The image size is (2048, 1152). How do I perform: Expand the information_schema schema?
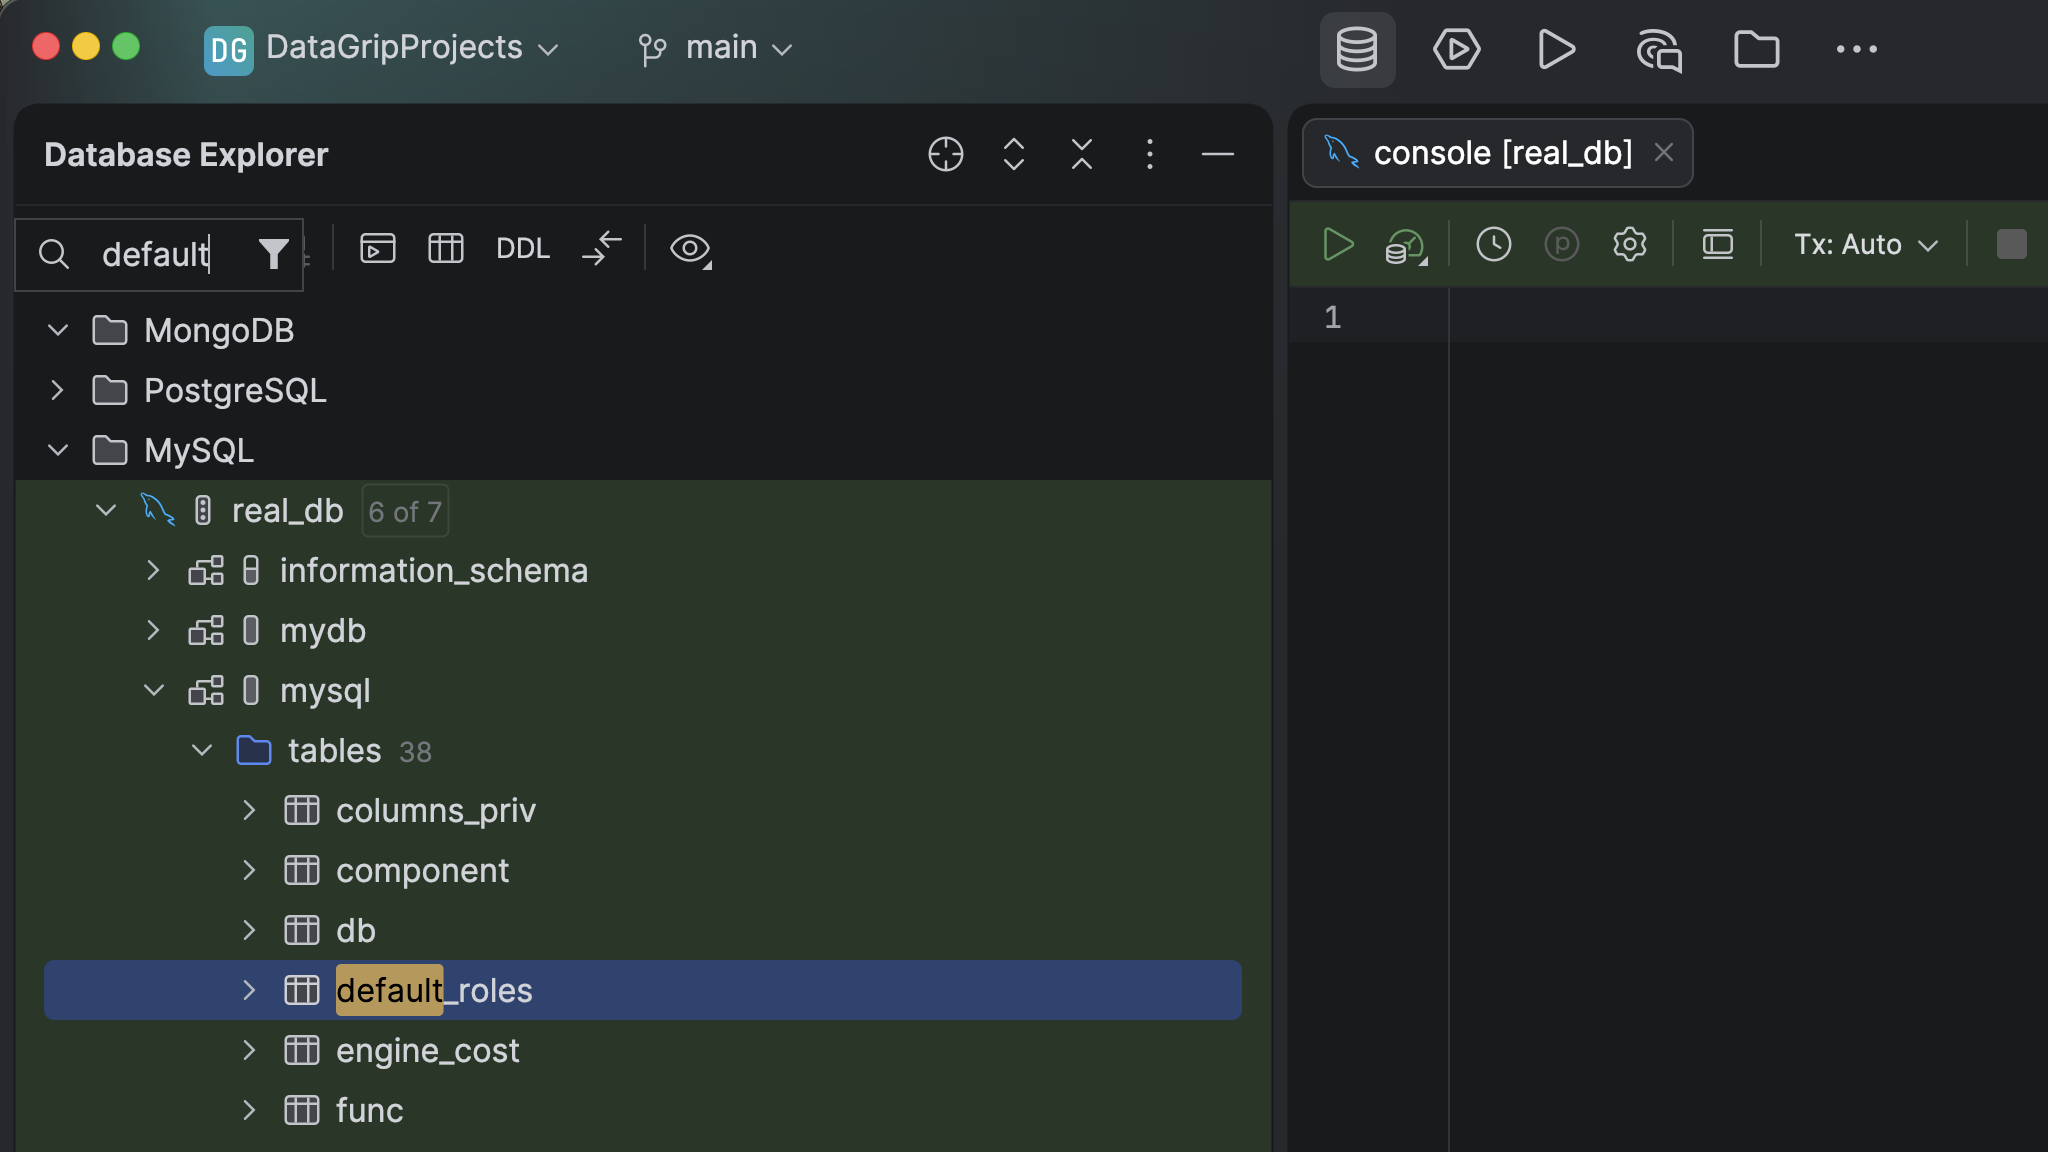point(154,570)
